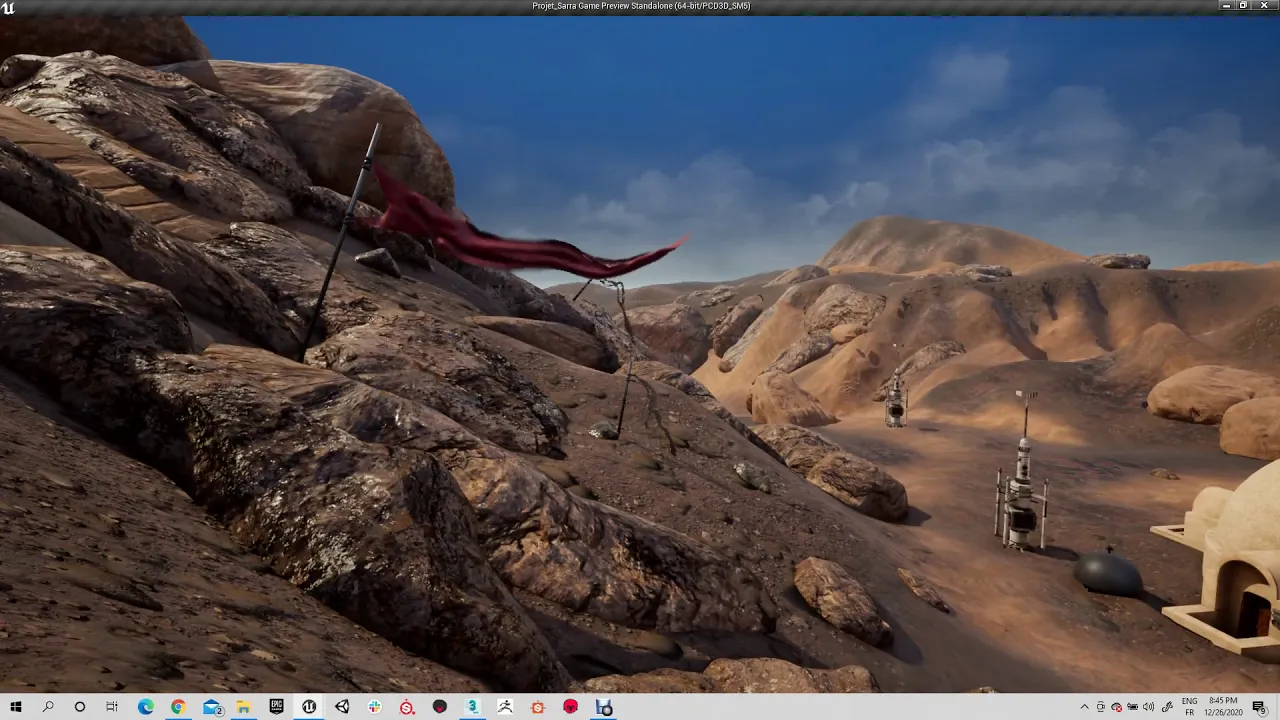Viewport: 1280px width, 720px height.
Task: Open the orange Substance taskbar icon
Action: pyautogui.click(x=538, y=707)
